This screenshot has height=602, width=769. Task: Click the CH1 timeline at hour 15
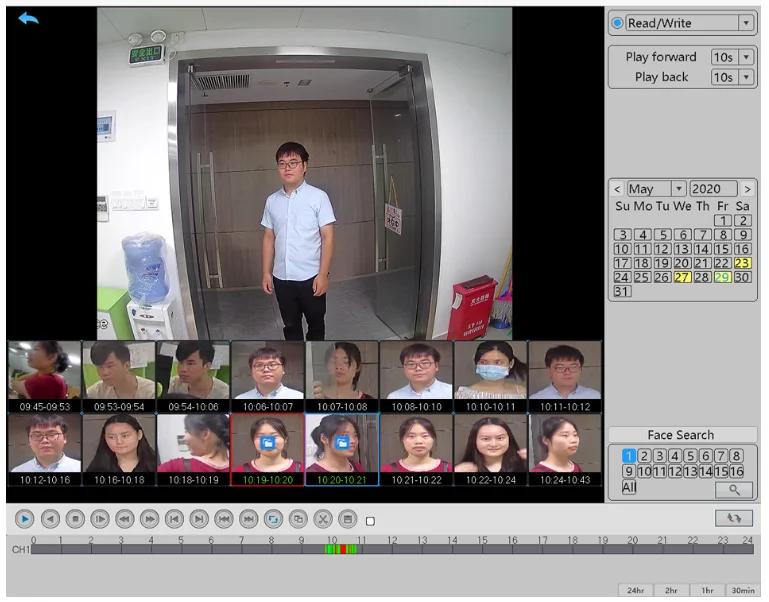[483, 550]
